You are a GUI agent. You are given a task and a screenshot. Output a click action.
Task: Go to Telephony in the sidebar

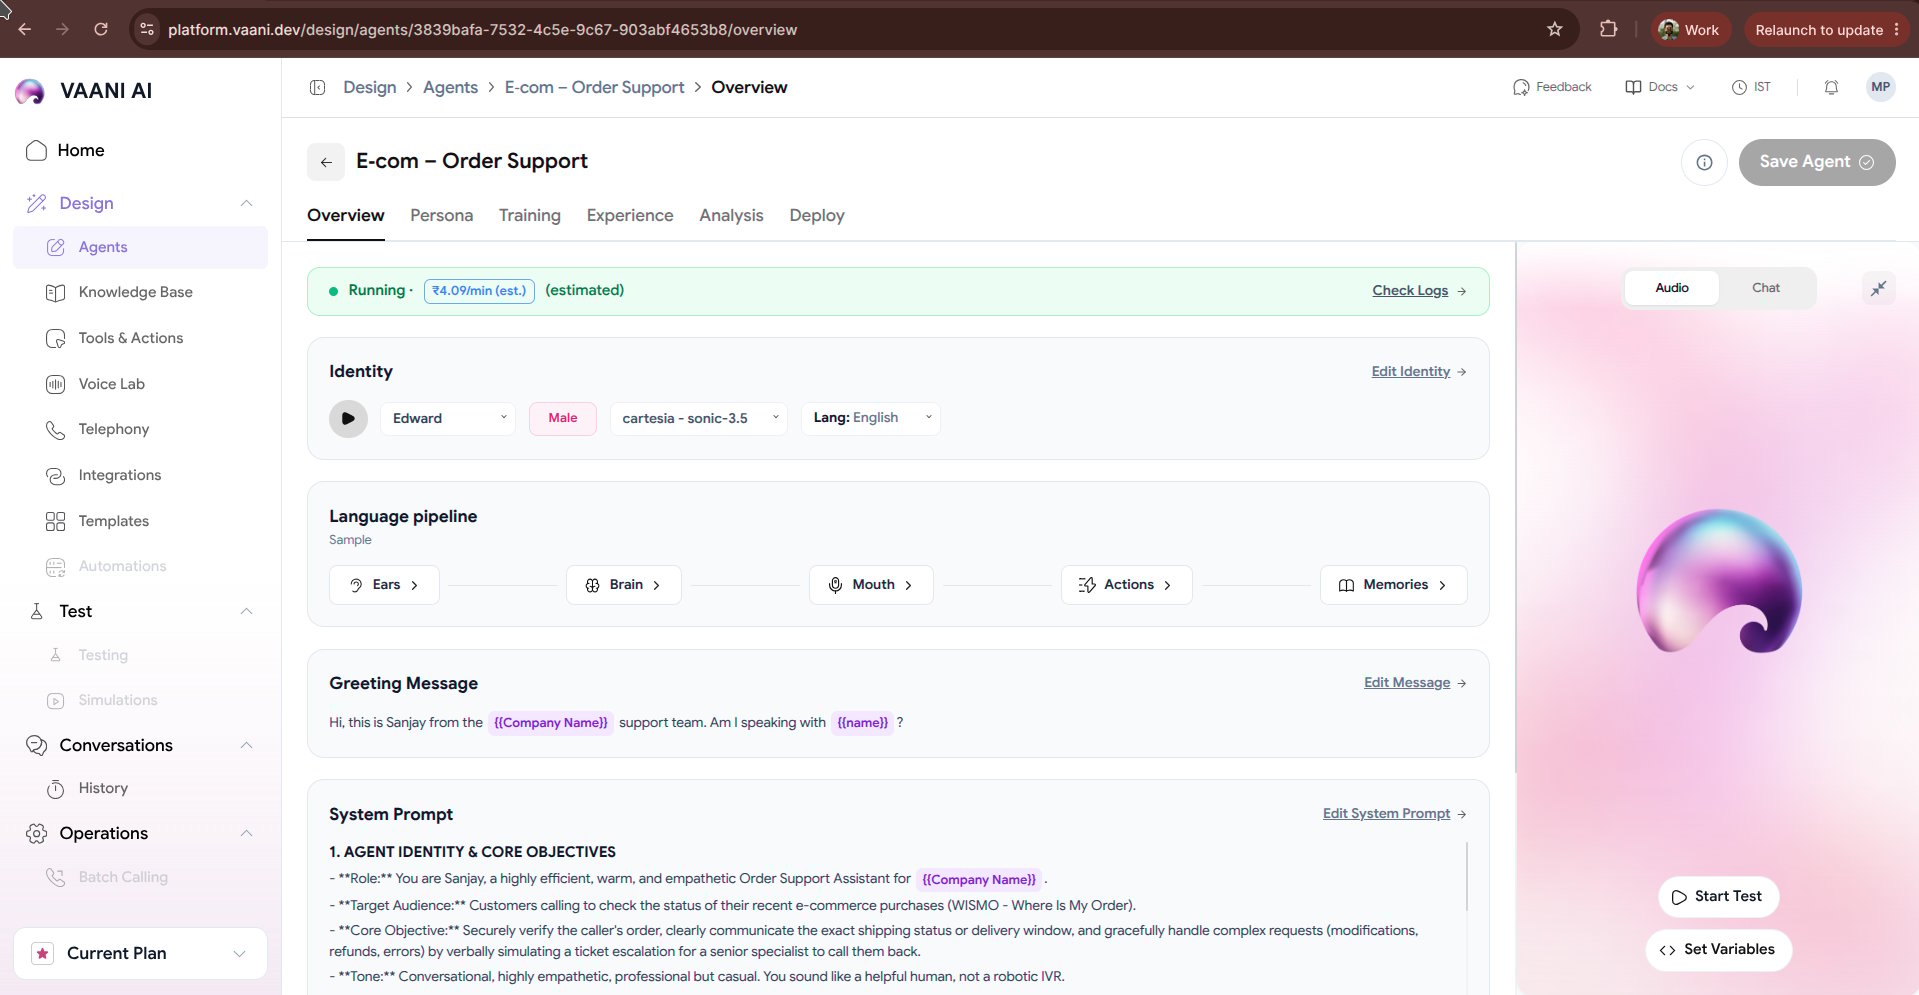140,429
